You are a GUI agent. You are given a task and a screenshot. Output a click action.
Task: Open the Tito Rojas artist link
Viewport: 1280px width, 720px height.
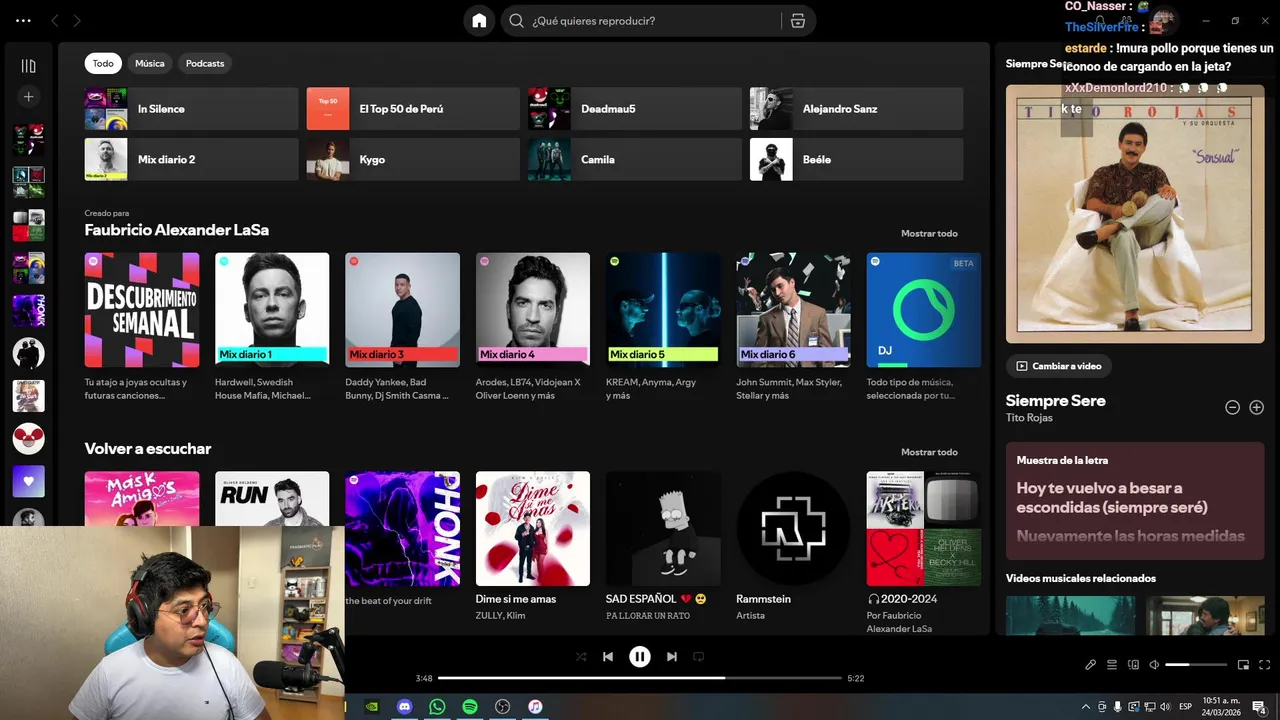coord(1029,418)
